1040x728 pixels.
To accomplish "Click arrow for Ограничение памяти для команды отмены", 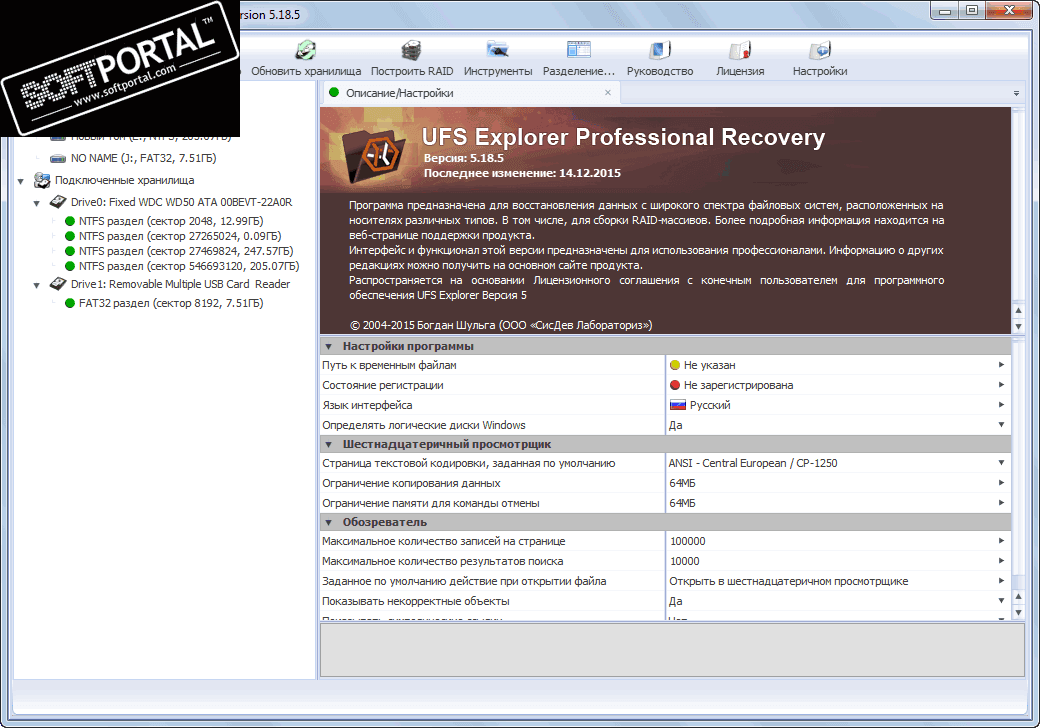I will coord(1002,503).
